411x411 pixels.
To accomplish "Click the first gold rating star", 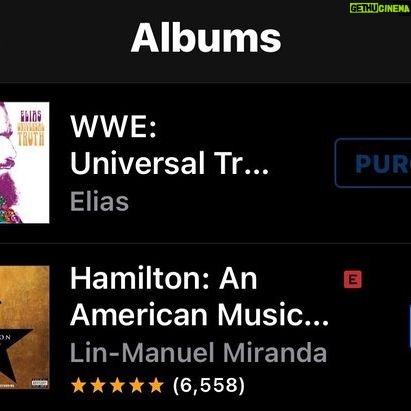I will click(x=78, y=385).
